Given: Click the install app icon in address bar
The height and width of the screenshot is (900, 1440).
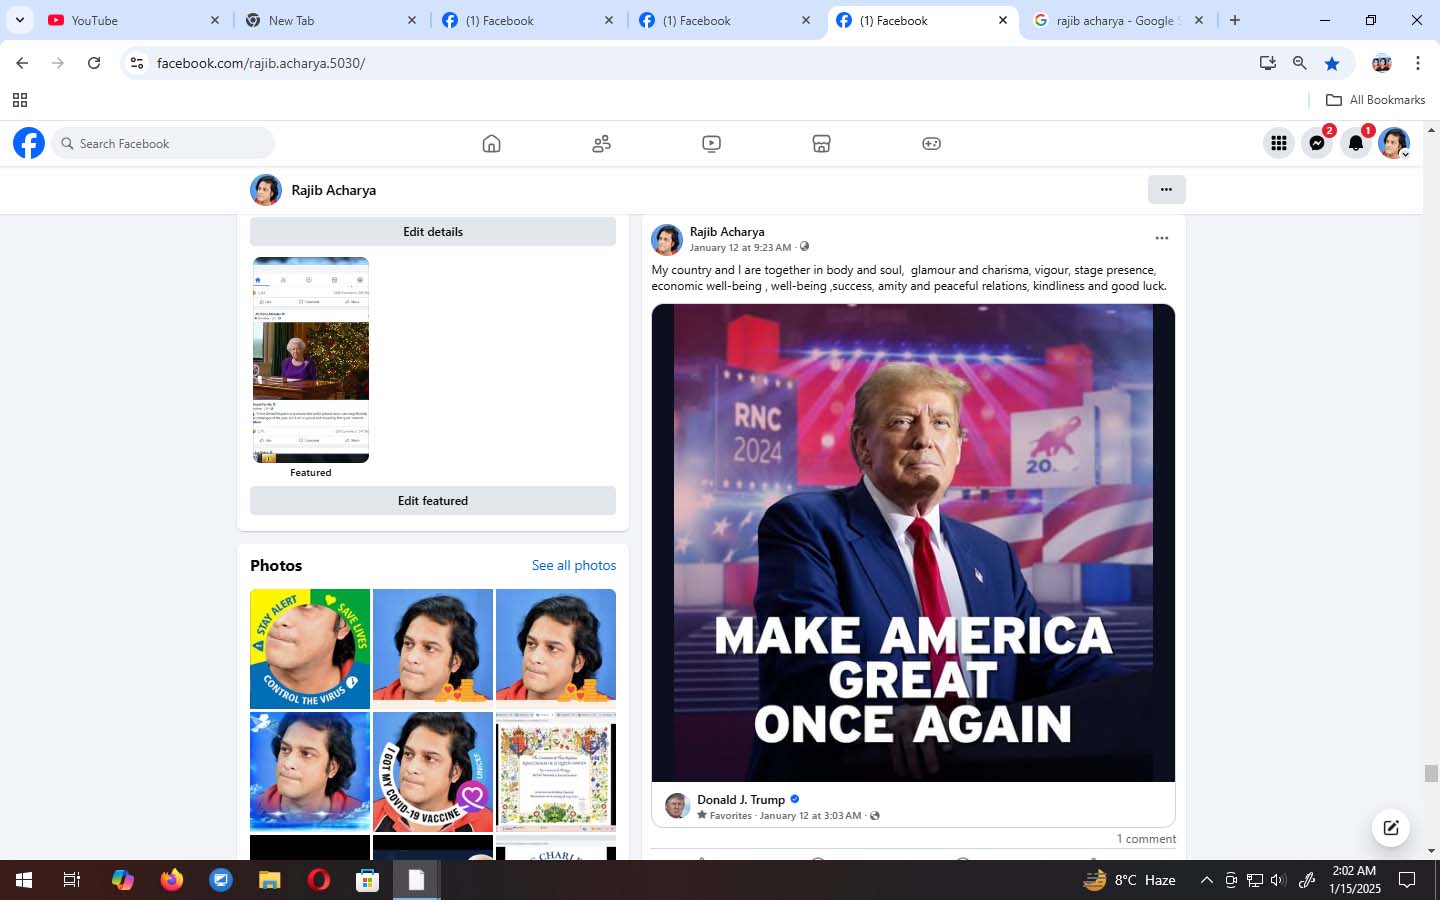Looking at the screenshot, I should pos(1268,63).
